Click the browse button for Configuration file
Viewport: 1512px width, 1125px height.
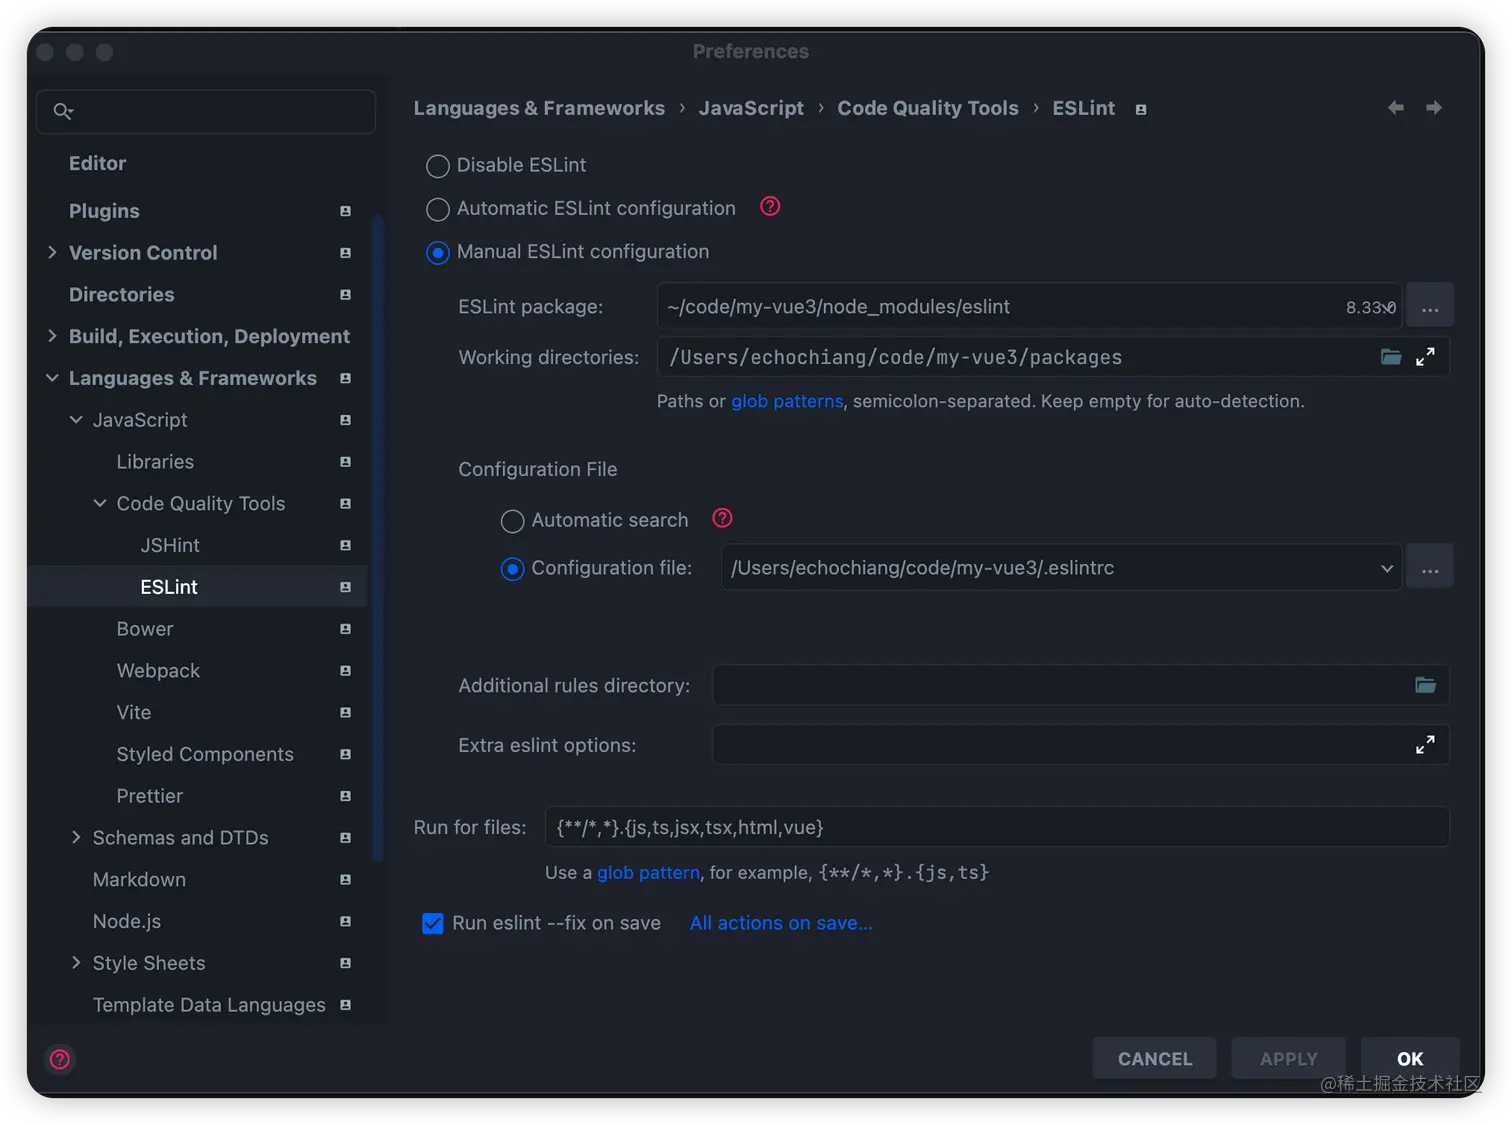click(x=1430, y=568)
